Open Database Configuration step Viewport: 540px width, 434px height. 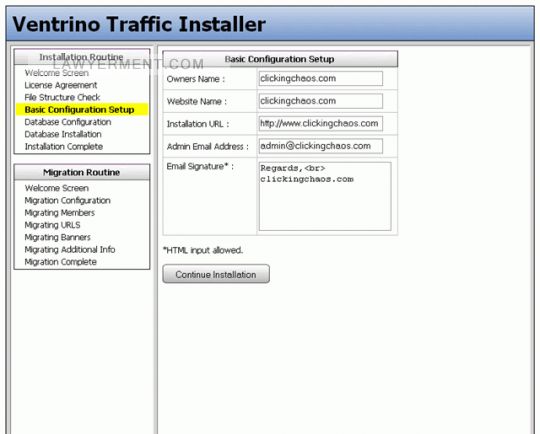point(68,122)
